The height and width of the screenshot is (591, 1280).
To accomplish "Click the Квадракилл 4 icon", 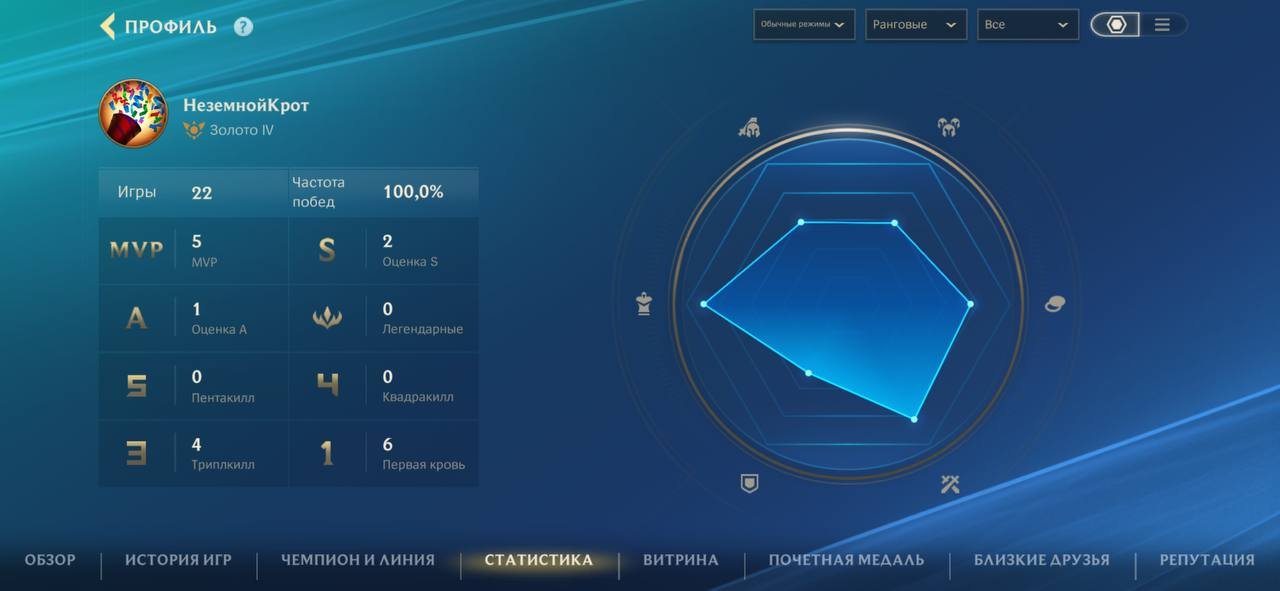I will click(327, 385).
